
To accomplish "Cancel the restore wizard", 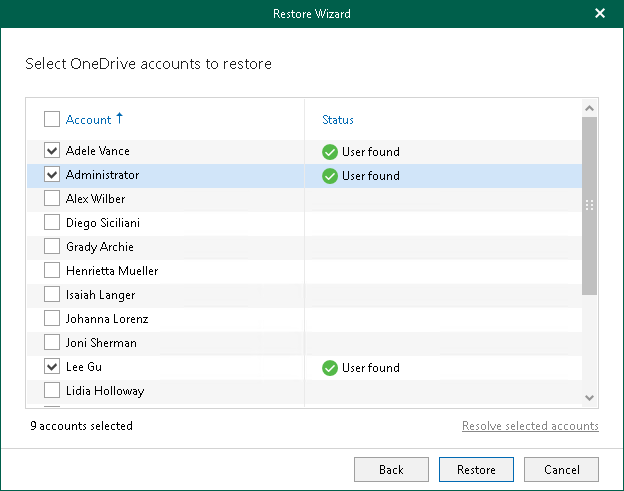I will (x=561, y=469).
